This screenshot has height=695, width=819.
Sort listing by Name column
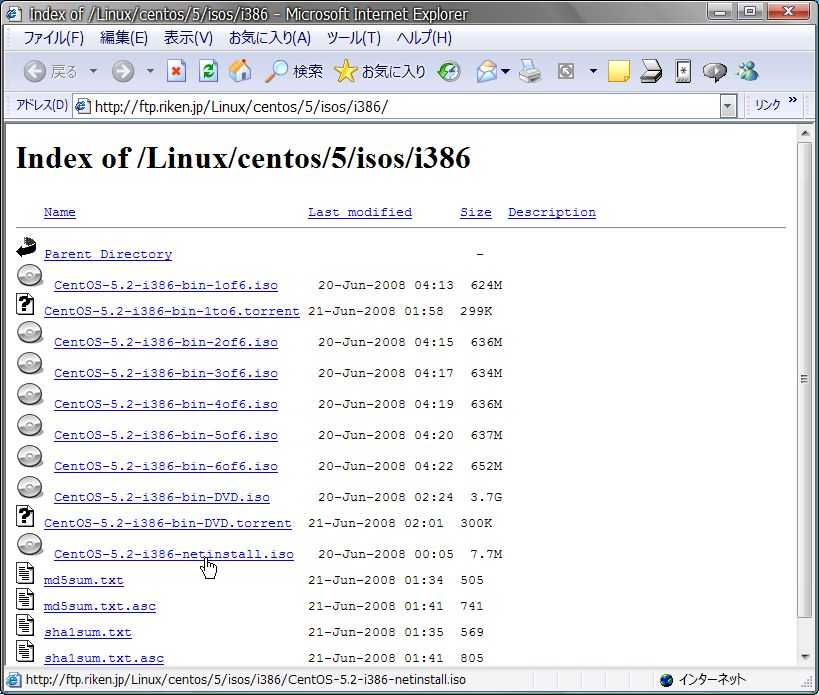tap(60, 213)
